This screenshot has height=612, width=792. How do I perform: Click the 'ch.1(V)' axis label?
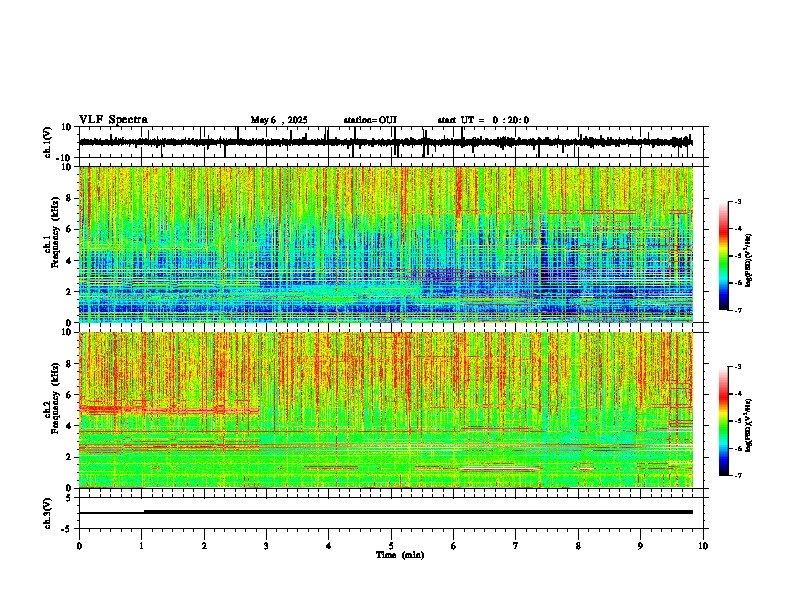[x=48, y=142]
